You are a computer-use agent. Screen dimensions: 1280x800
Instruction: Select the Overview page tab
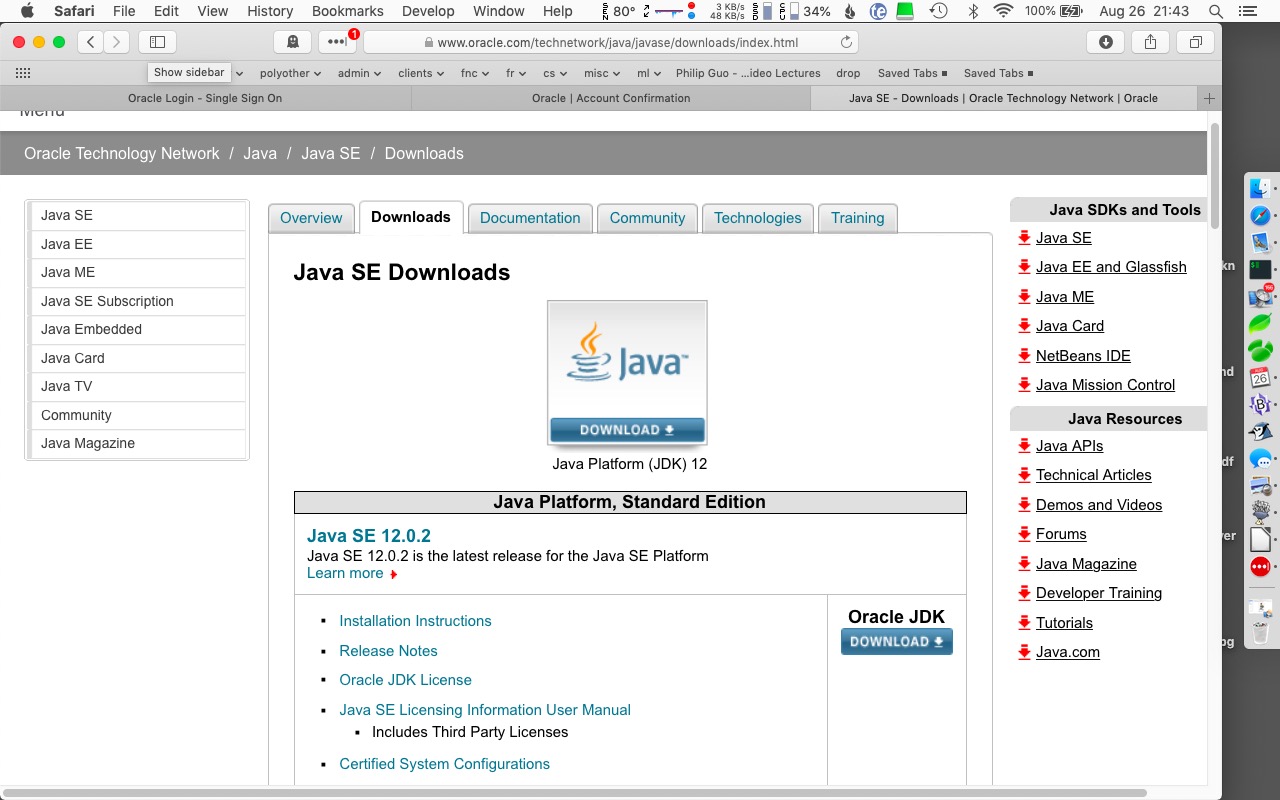pyautogui.click(x=311, y=218)
